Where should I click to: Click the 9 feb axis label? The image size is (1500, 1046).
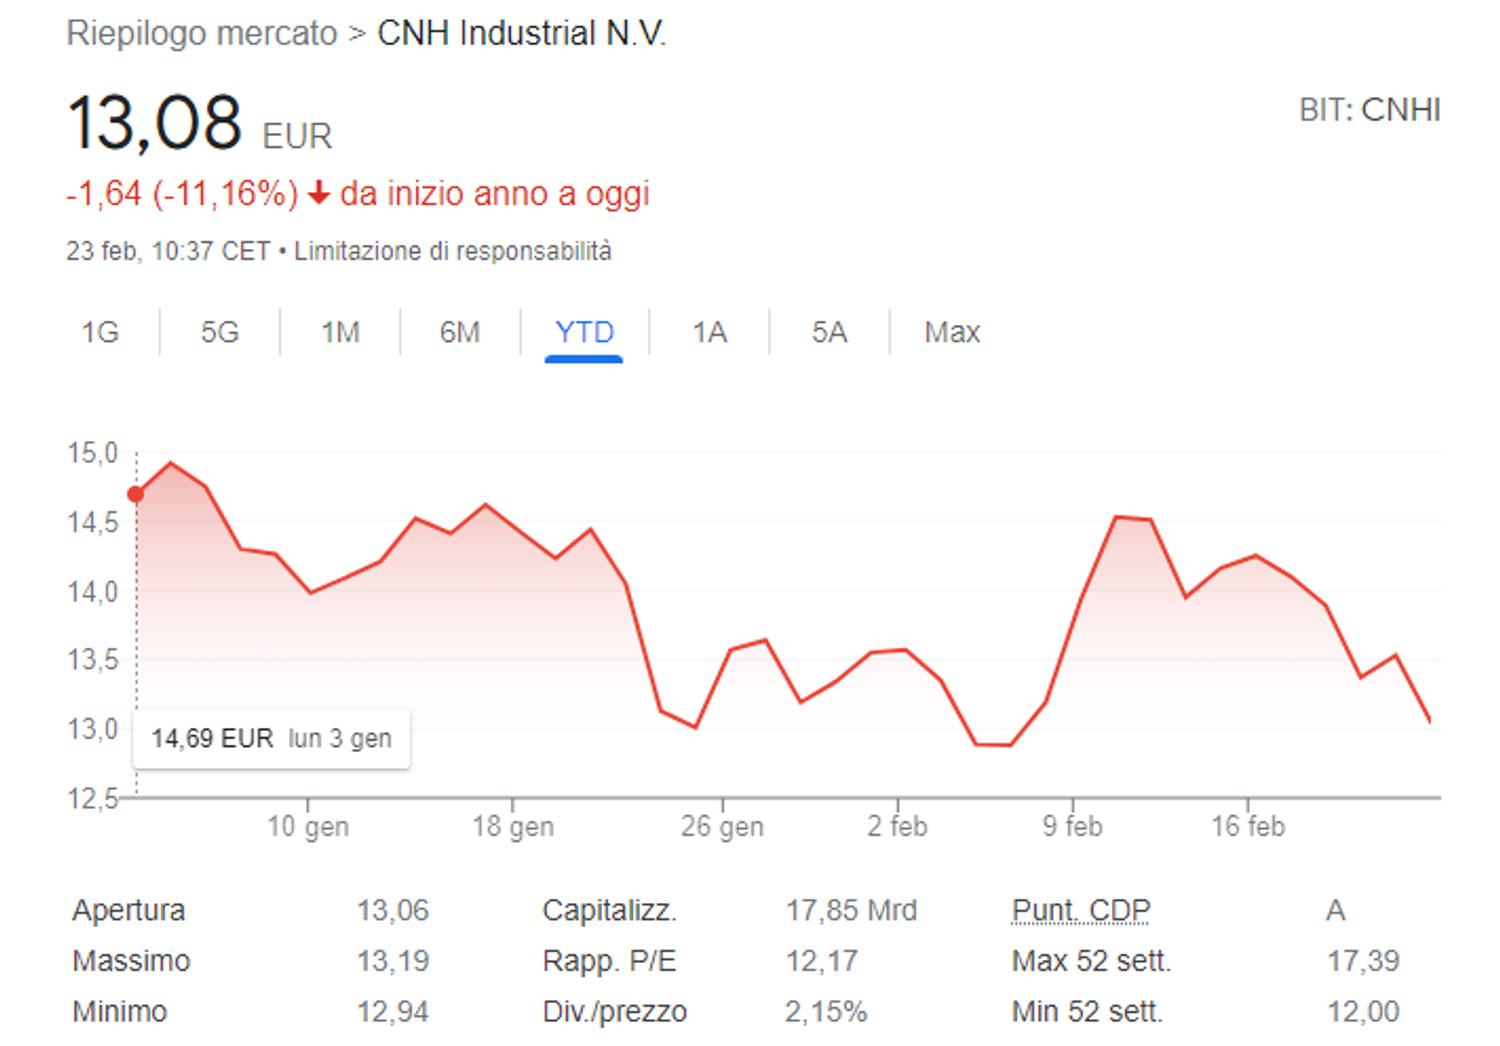tap(1072, 826)
